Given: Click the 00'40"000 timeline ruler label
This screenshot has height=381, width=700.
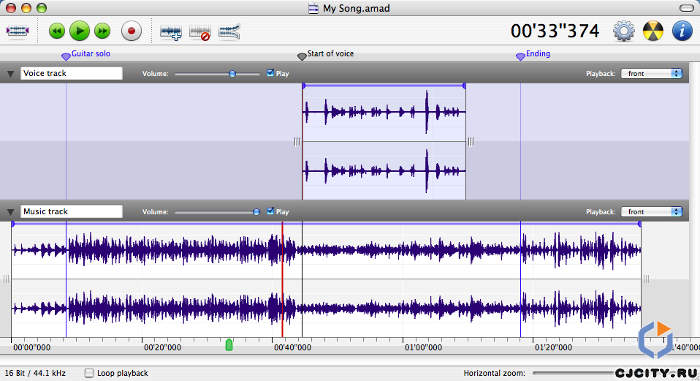Looking at the screenshot, I should [x=292, y=347].
